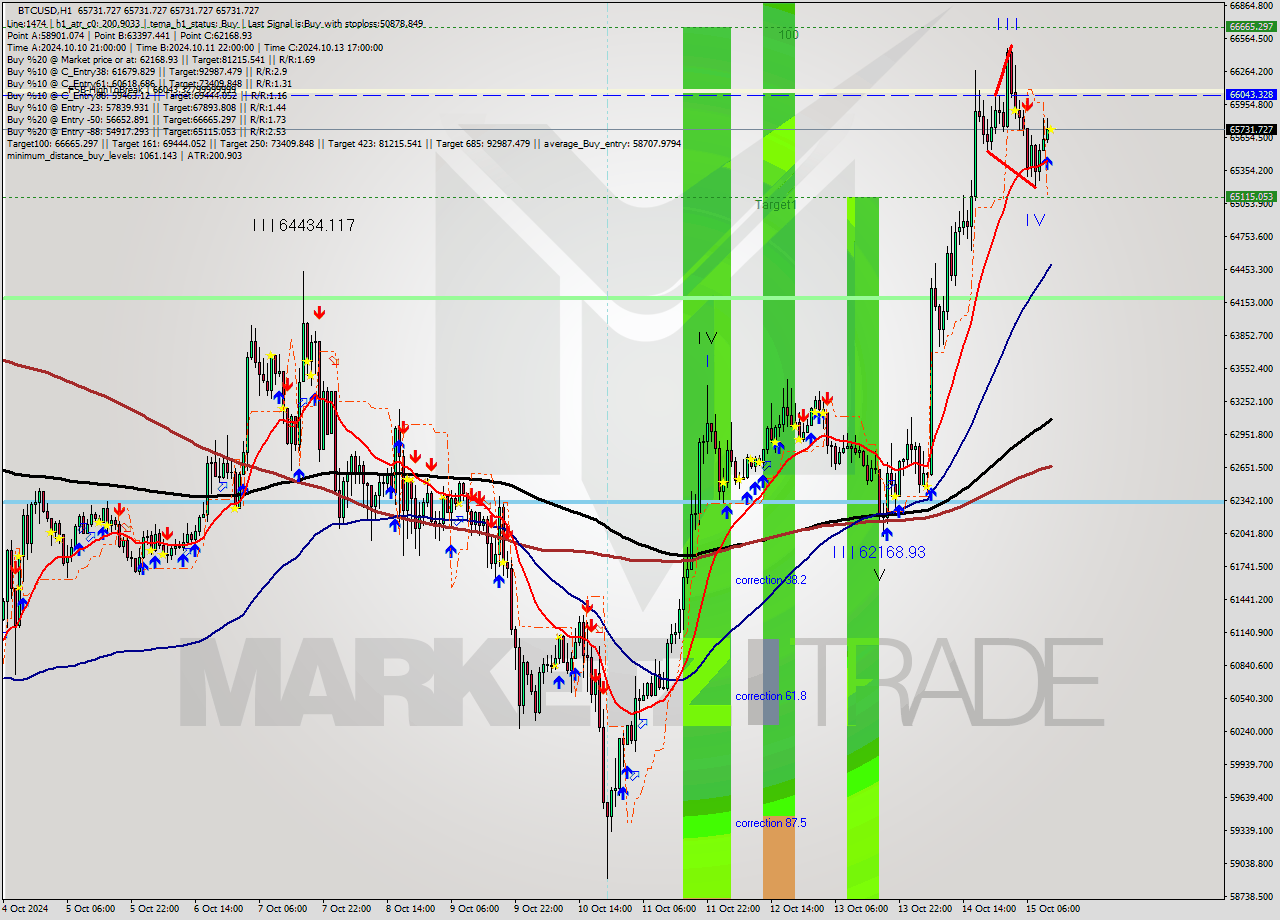
Task: Select the 'Buy %20 @ Entry -88: 54917.293' line
Action: point(146,131)
